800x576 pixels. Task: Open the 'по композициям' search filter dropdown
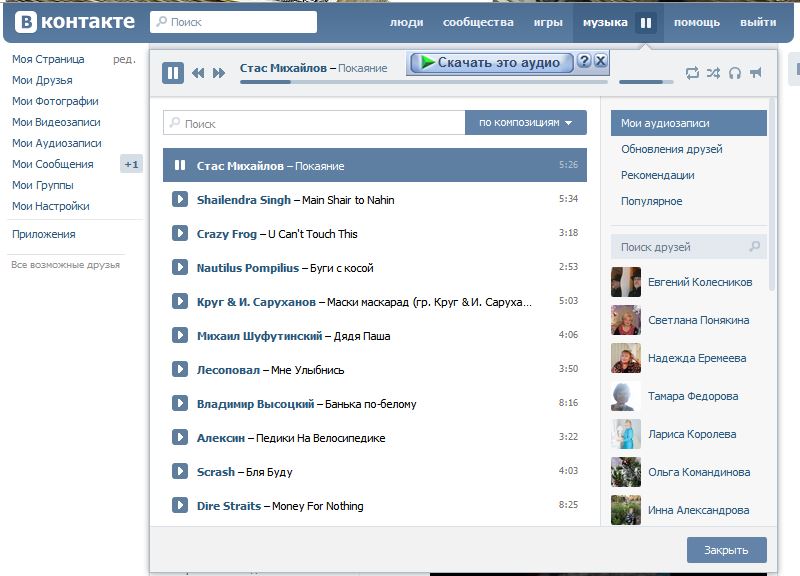coord(526,123)
